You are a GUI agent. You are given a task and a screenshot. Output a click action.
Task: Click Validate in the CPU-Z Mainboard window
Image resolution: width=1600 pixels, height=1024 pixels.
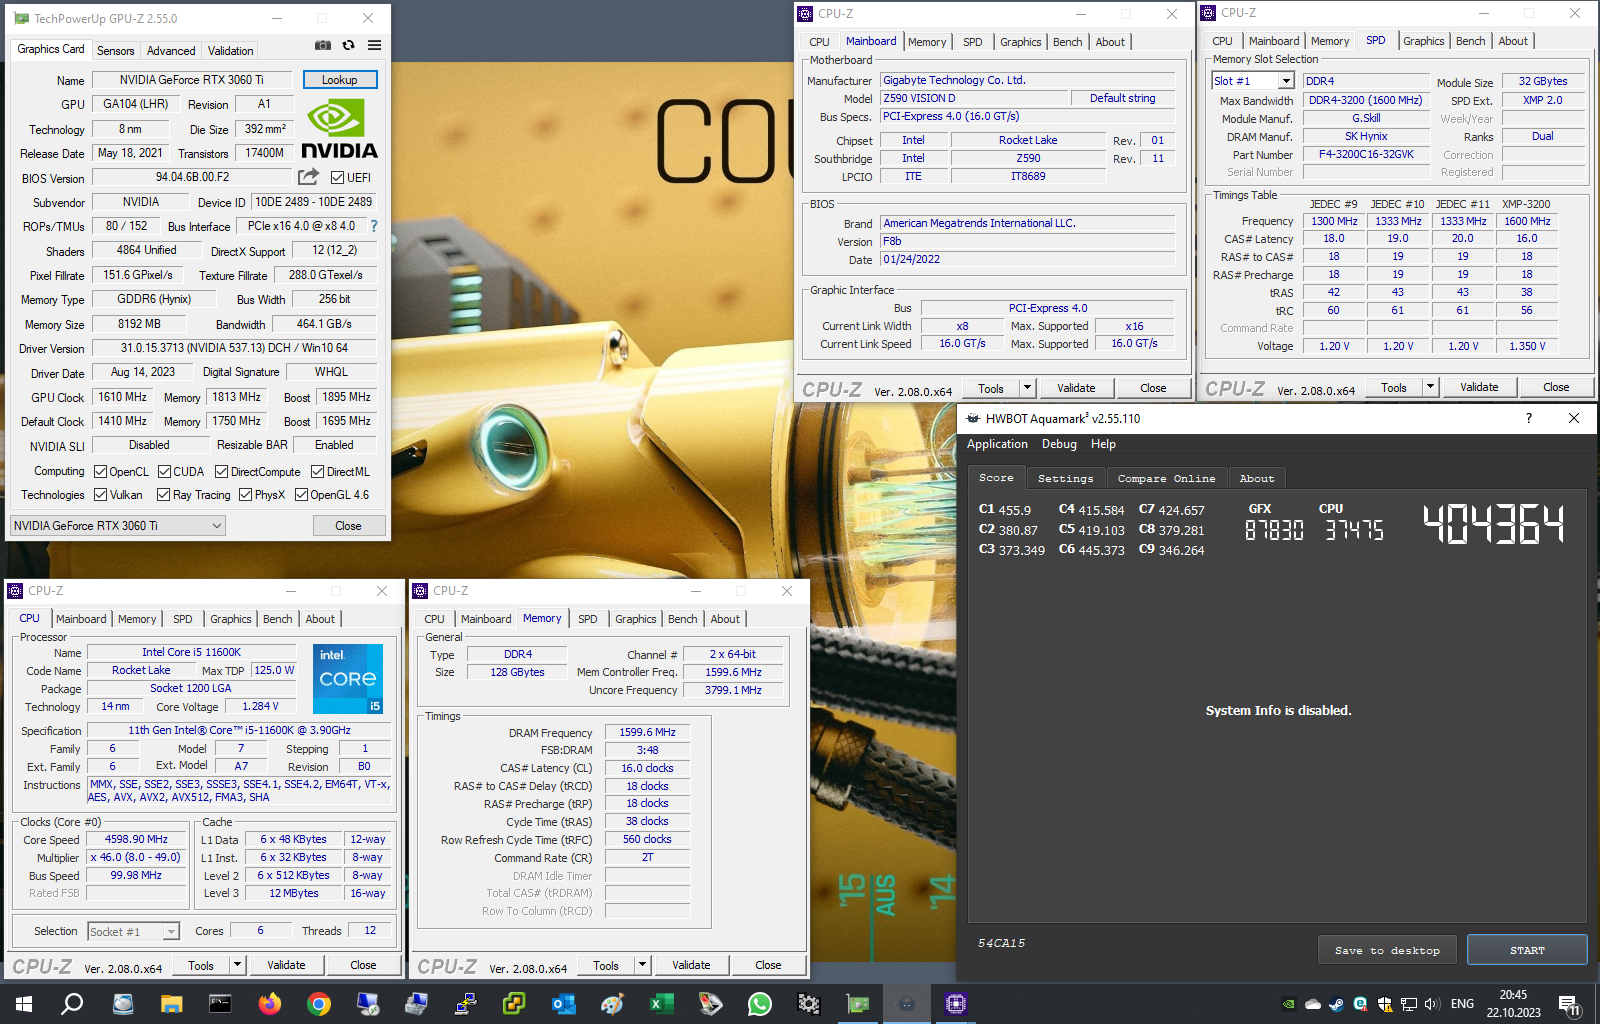[1076, 388]
